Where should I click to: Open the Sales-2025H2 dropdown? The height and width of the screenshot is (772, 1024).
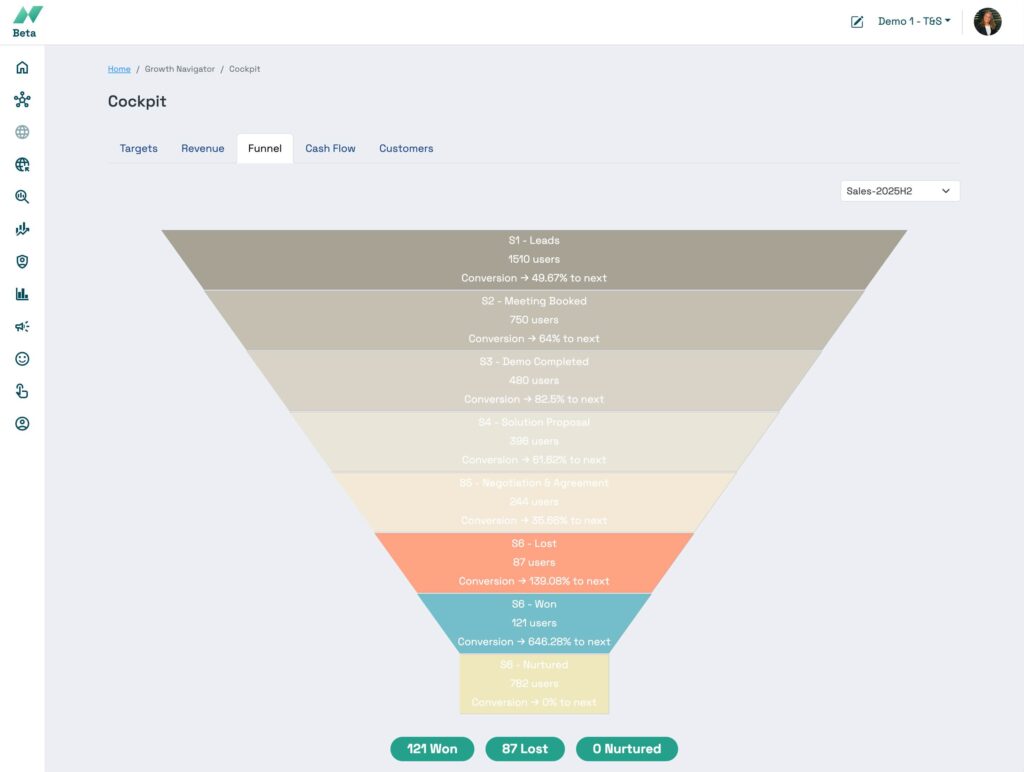(899, 191)
